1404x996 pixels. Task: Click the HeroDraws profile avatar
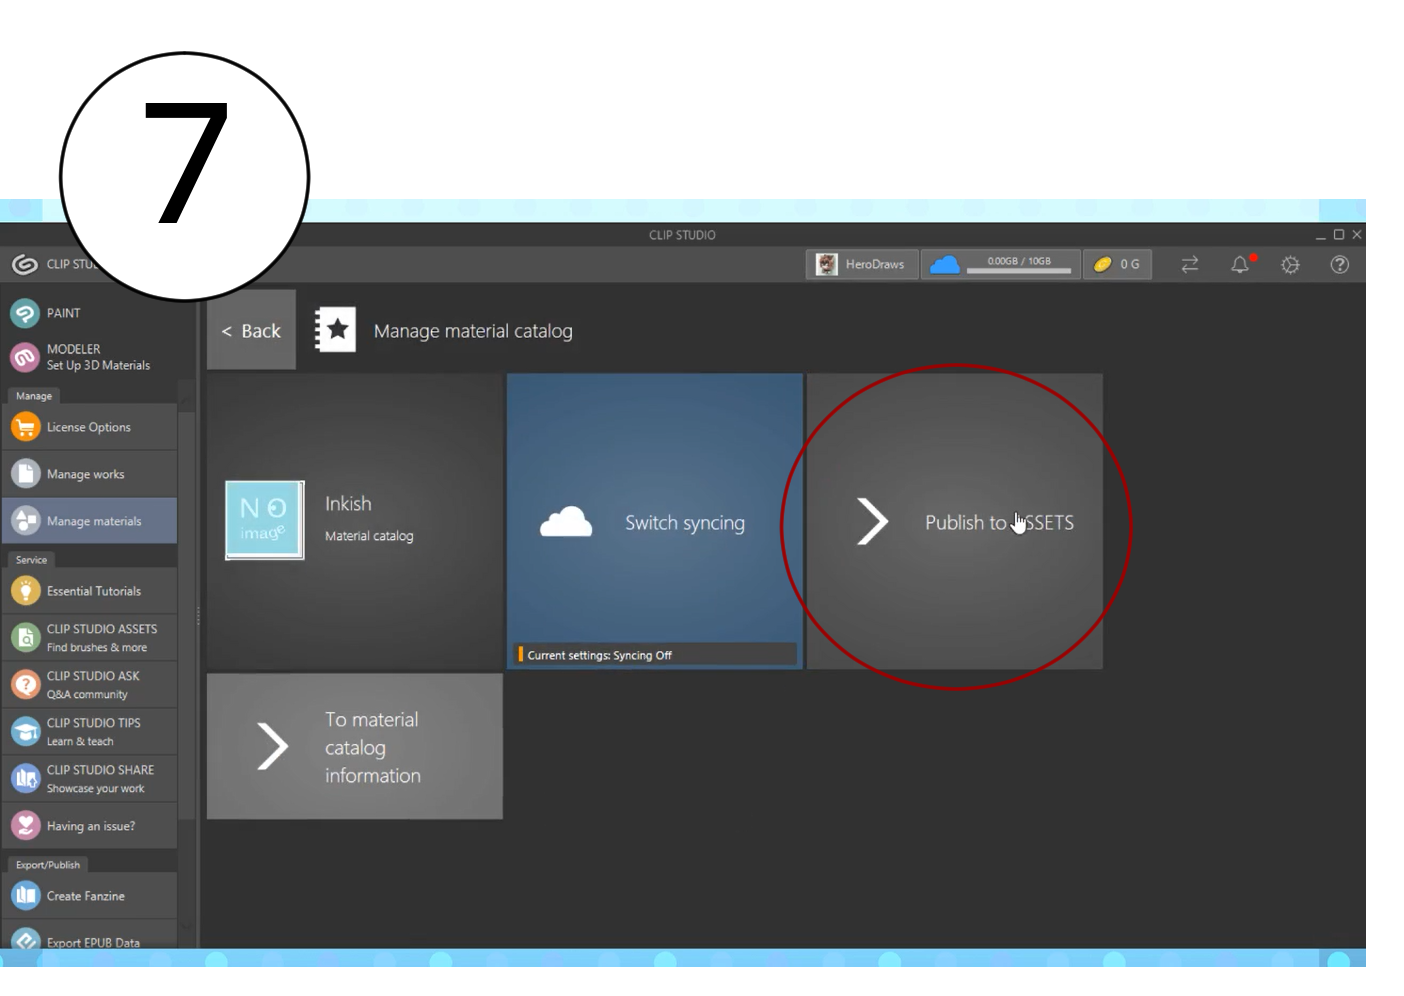pyautogui.click(x=827, y=264)
